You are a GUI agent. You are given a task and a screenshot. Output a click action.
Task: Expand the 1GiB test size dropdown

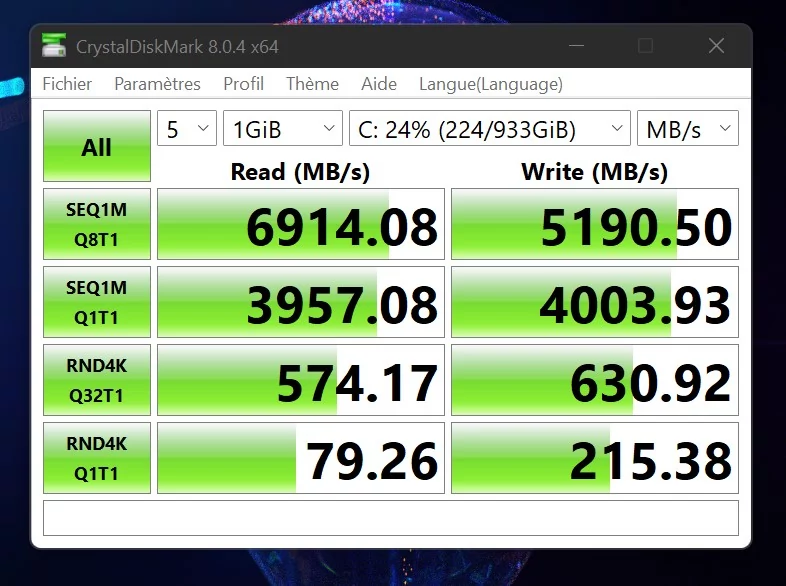[283, 128]
